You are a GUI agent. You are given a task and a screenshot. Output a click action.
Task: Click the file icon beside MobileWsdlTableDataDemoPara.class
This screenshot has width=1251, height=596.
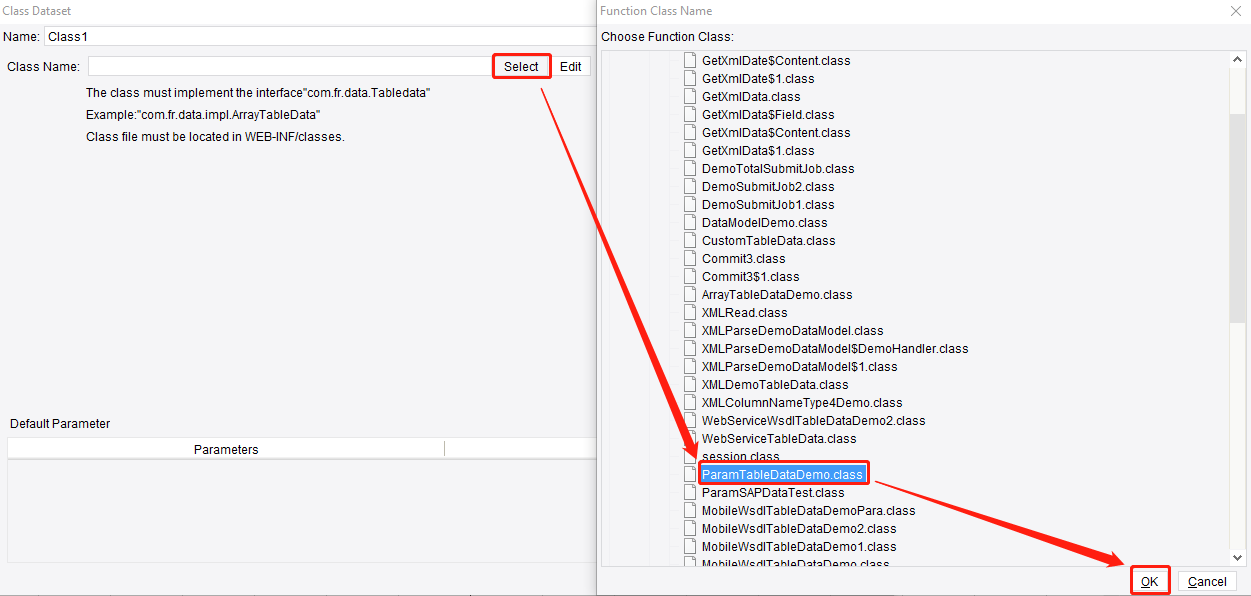[689, 510]
